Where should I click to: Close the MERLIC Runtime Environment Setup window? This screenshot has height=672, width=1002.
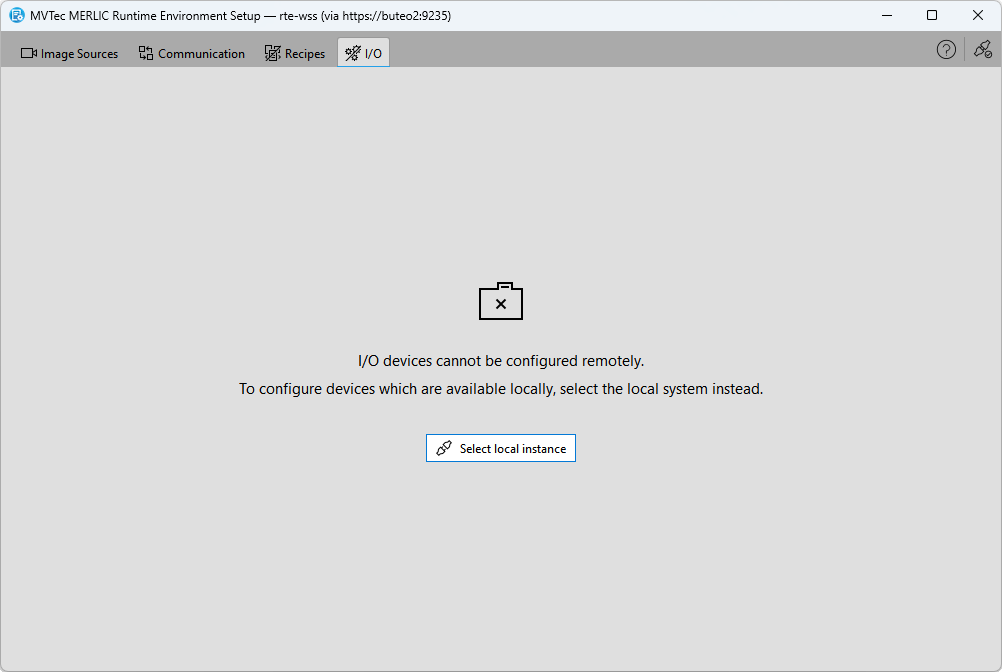(978, 15)
